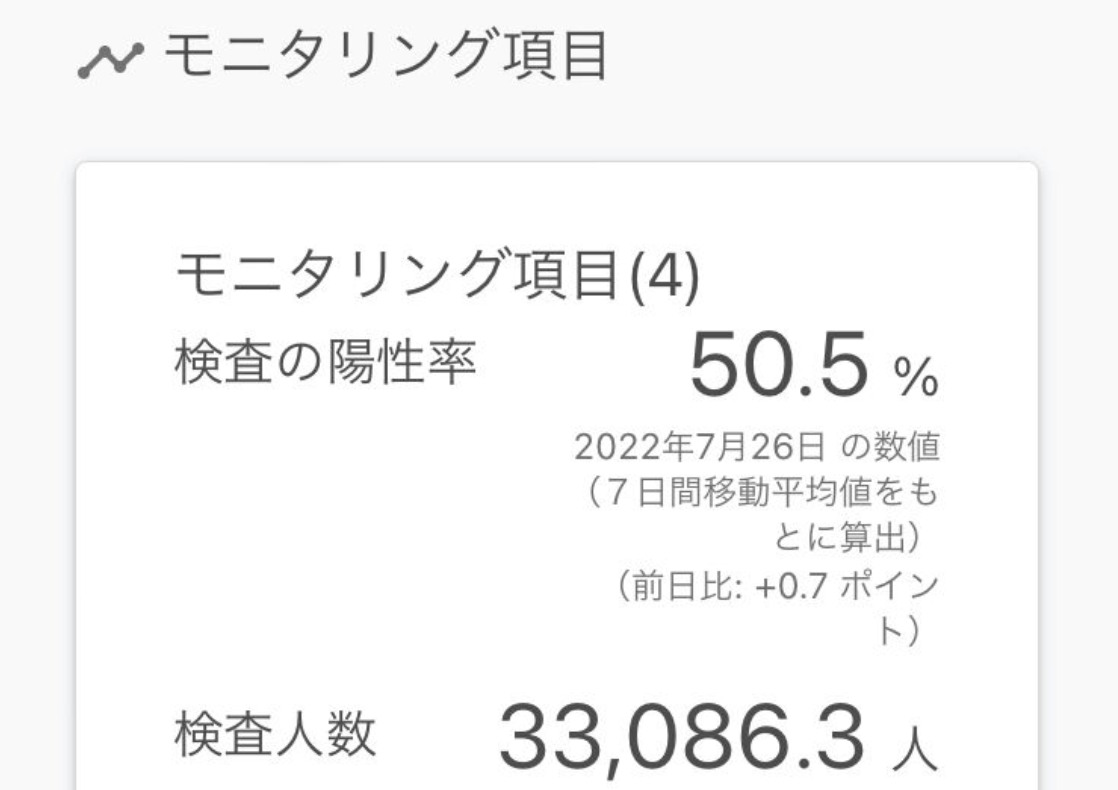Select the 2022年7月26日 の数値 date text

tap(757, 448)
